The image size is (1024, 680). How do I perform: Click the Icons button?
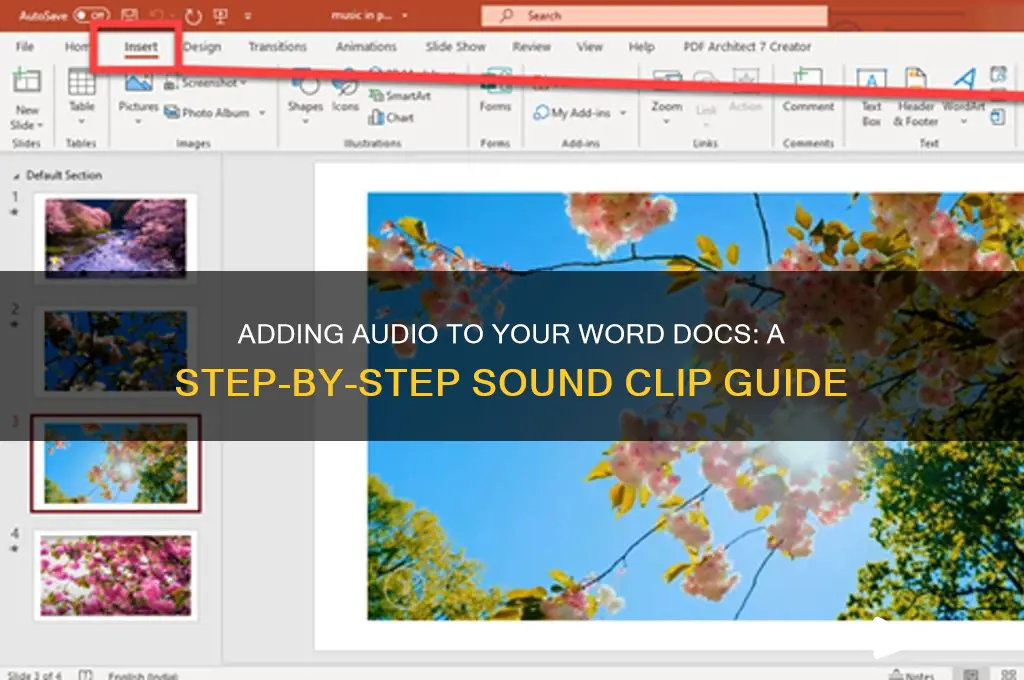click(345, 91)
